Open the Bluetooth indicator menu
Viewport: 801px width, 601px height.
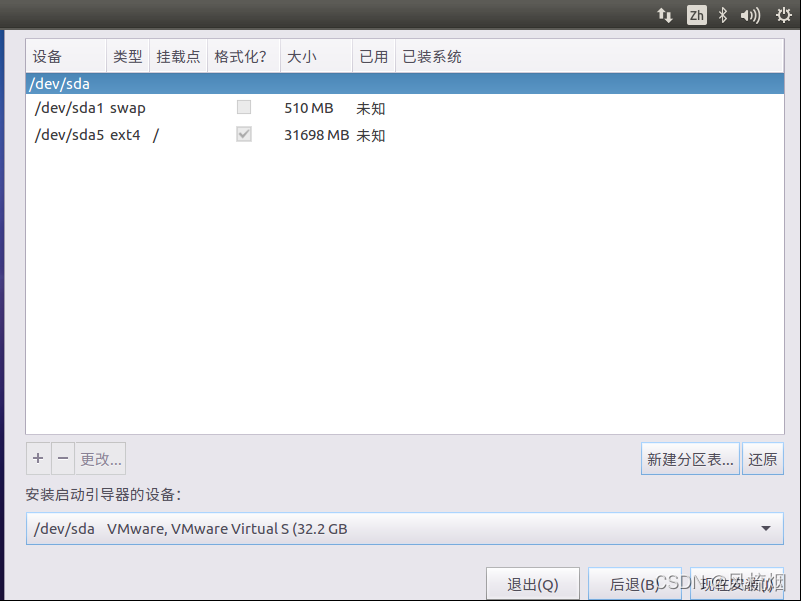[x=722, y=15]
